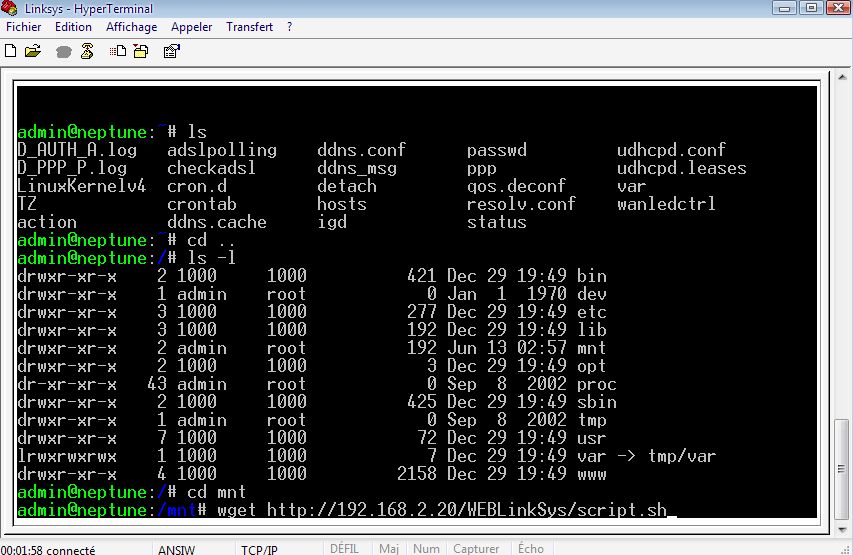Click the D_AUTH_A.log file name
This screenshot has height=555, width=853.
coord(77,150)
